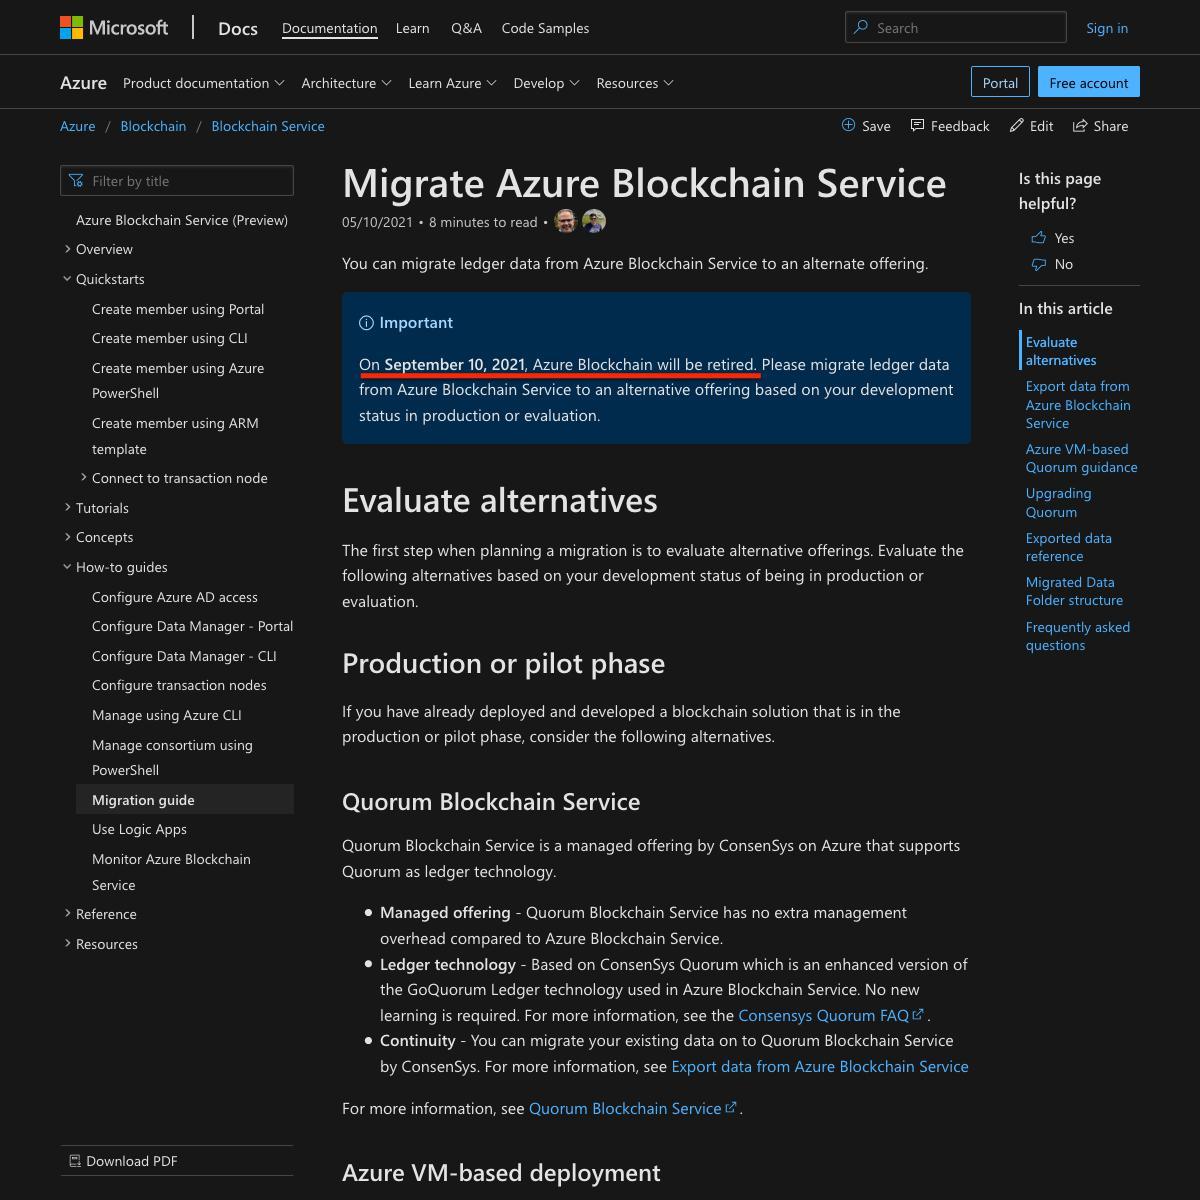Go to the Learn tab
Viewport: 1200px width, 1200px height.
(413, 28)
